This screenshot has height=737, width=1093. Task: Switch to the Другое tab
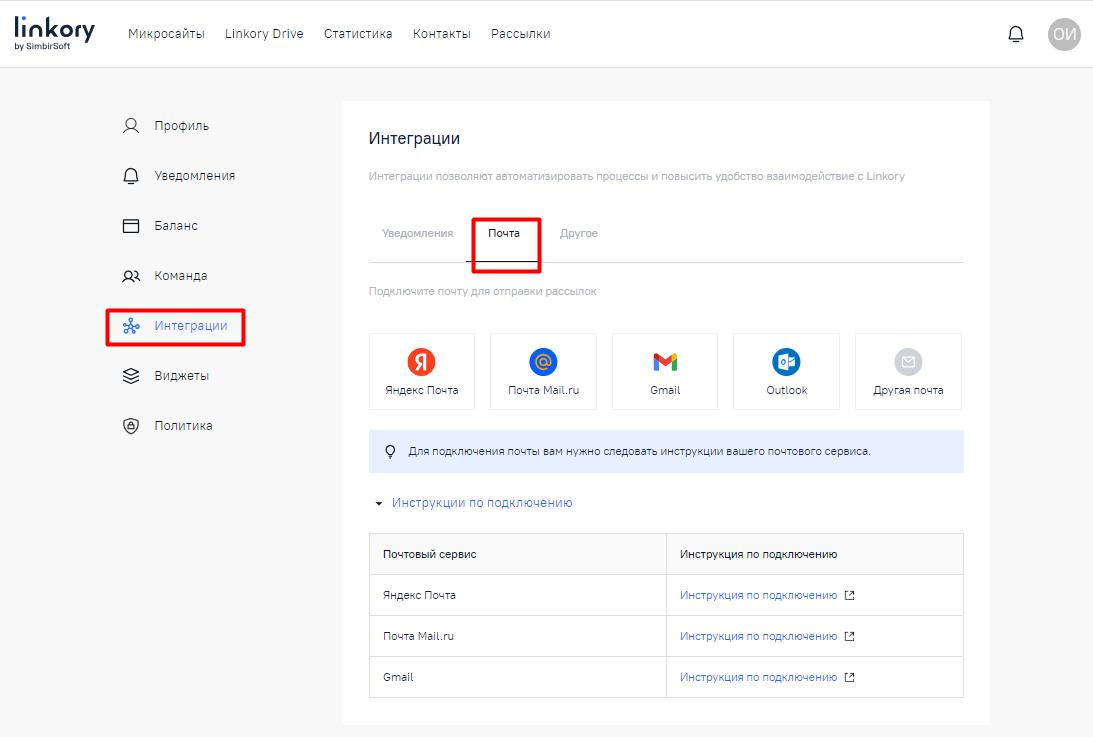(578, 233)
